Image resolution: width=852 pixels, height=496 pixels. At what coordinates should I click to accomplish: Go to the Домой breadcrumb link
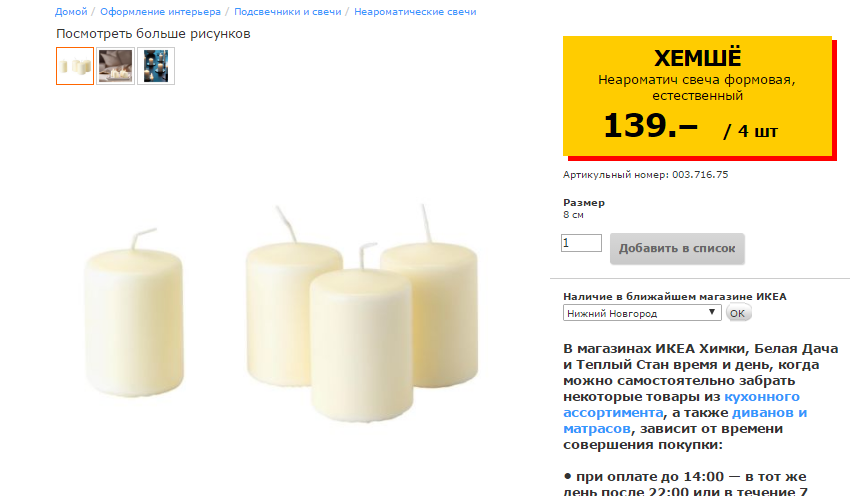click(x=71, y=11)
